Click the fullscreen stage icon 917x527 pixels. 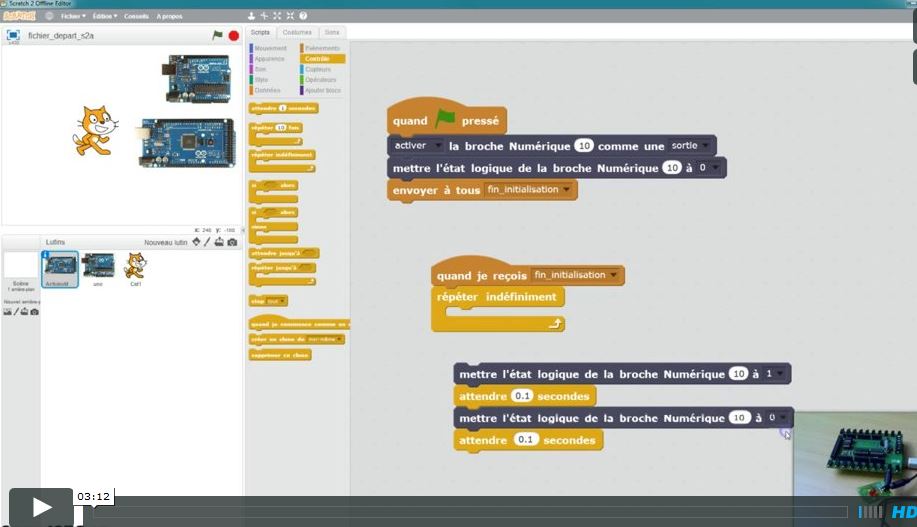pyautogui.click(x=13, y=35)
